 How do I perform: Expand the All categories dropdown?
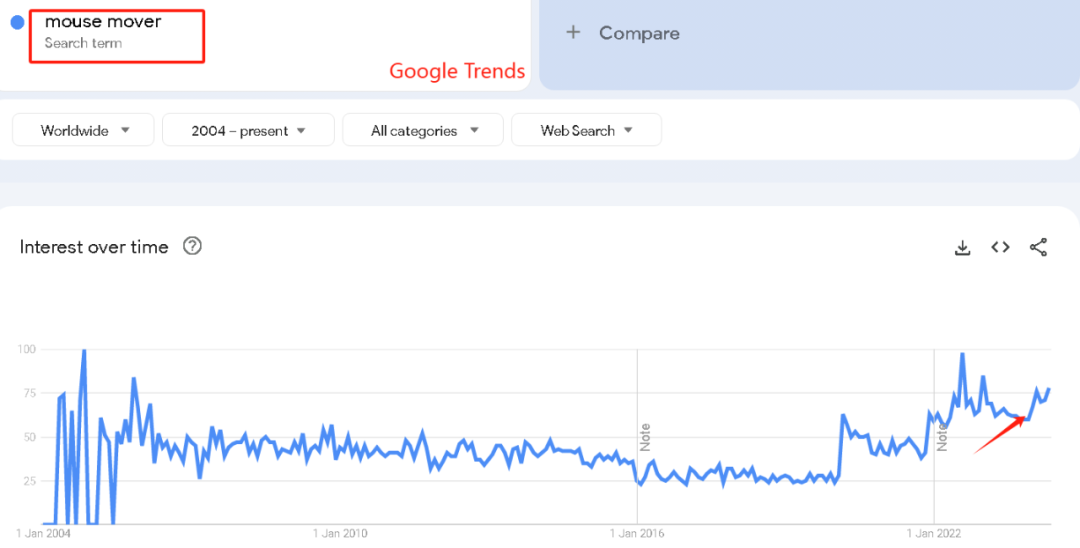[x=424, y=130]
